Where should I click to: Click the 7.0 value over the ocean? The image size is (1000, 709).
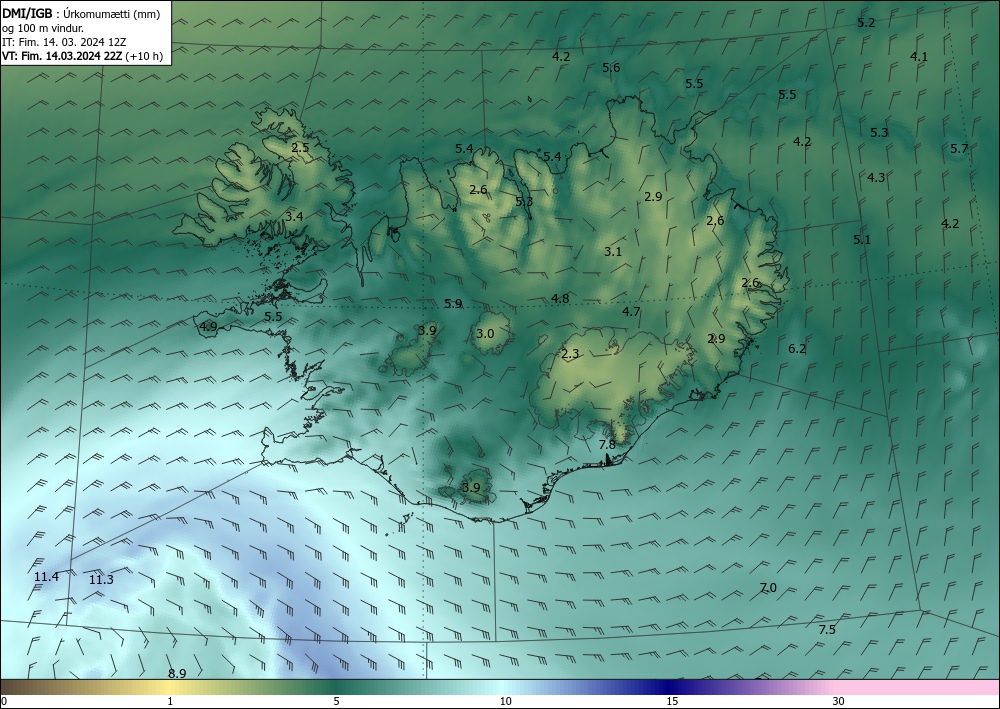click(x=768, y=587)
